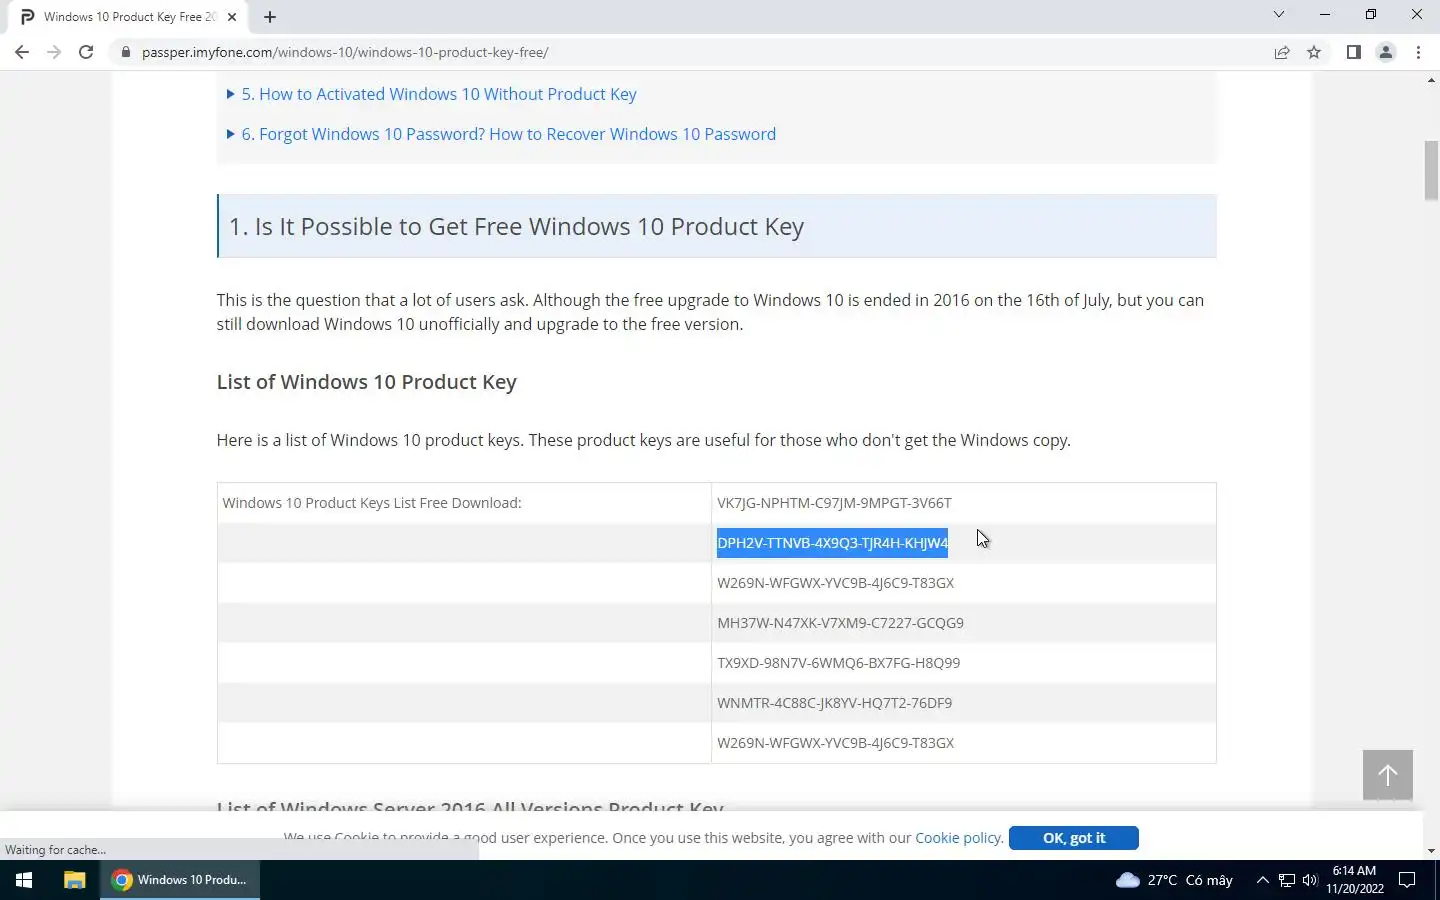Image resolution: width=1440 pixels, height=900 pixels.
Task: Open the tab search dropdown chevron
Action: pos(1278,15)
